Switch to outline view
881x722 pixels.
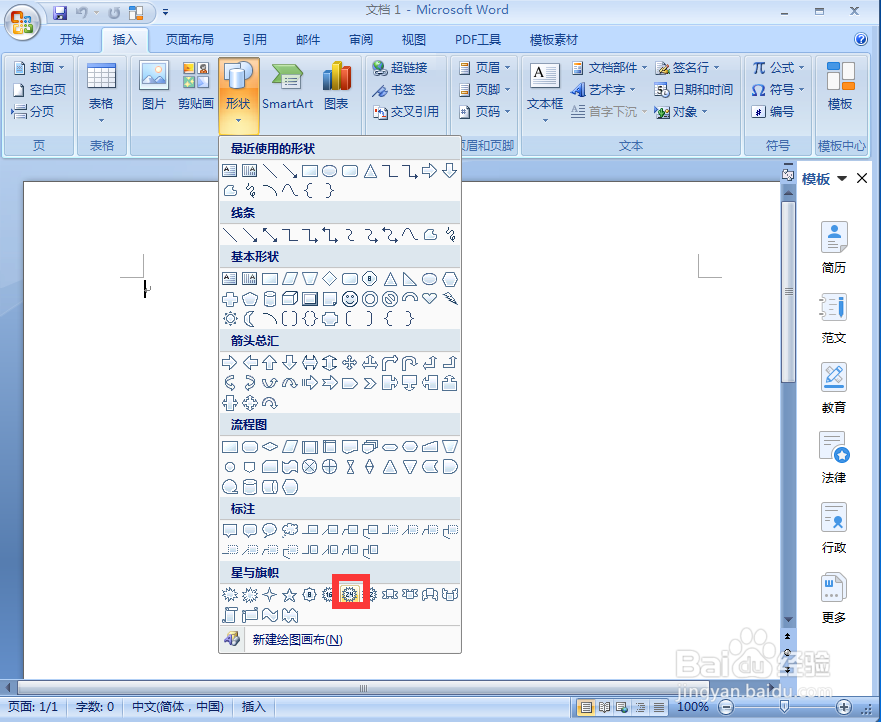pos(641,707)
